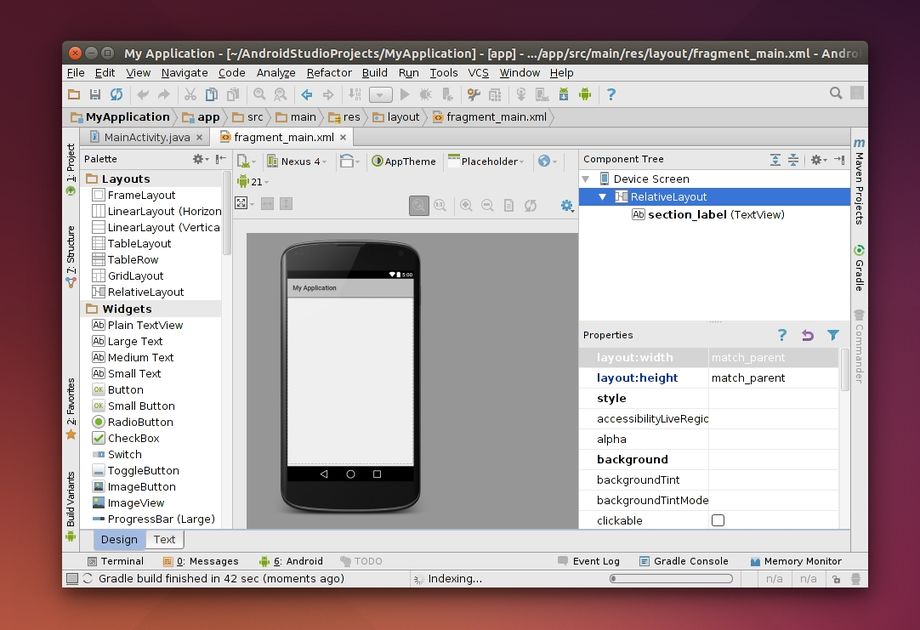
Task: Hide Component Tree panel arrow icon
Action: pyautogui.click(x=840, y=160)
